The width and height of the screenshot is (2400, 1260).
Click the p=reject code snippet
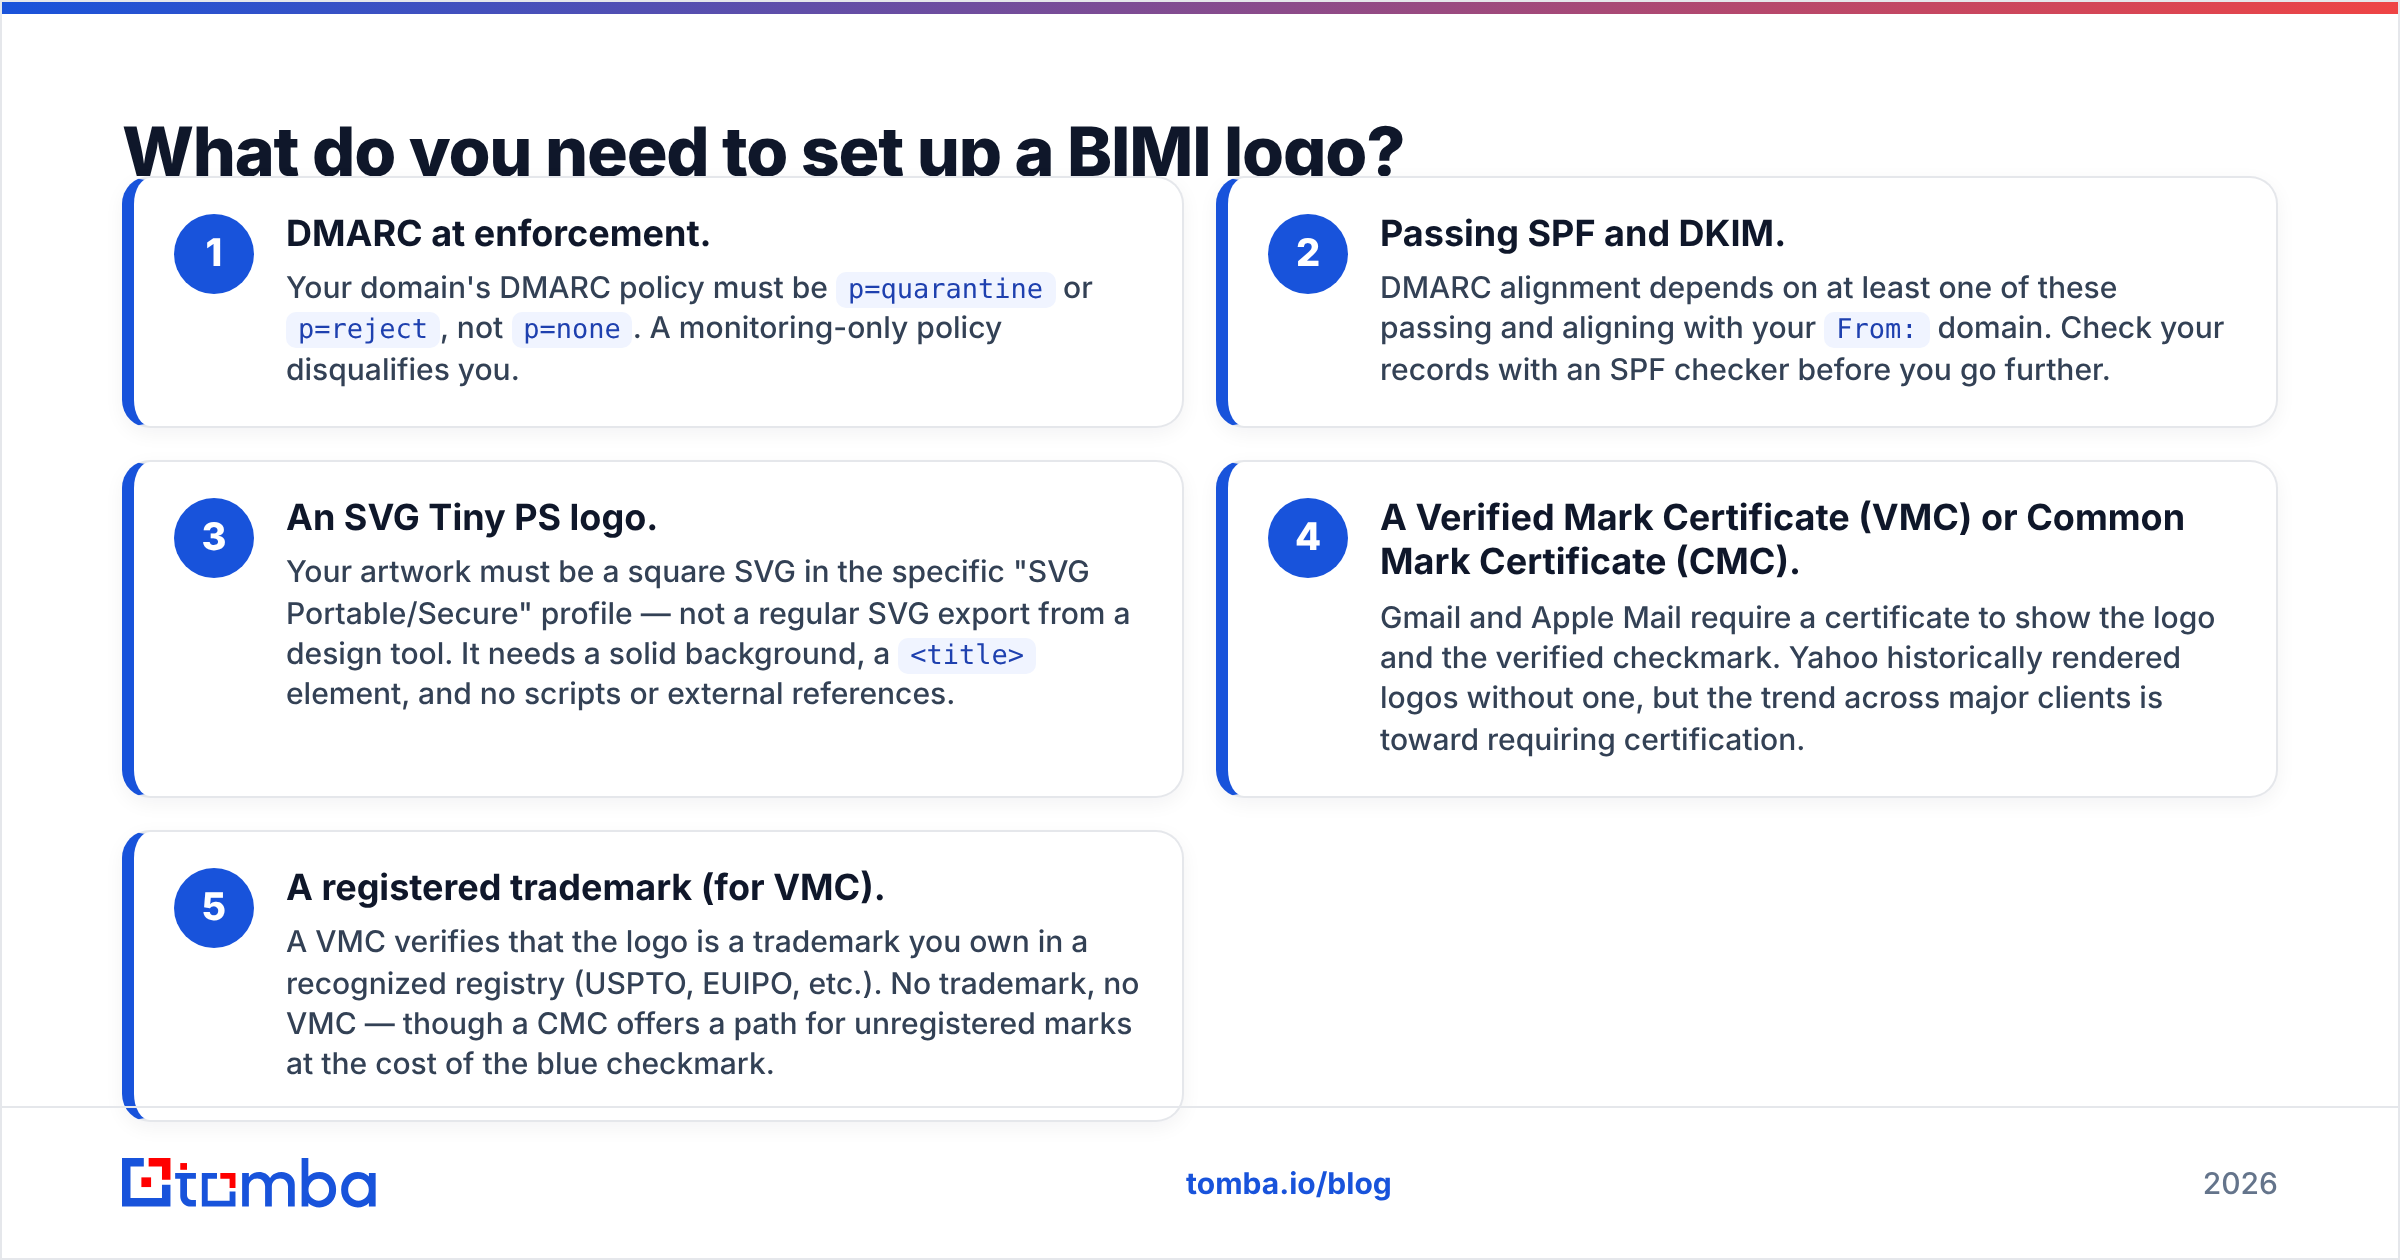coord(362,329)
